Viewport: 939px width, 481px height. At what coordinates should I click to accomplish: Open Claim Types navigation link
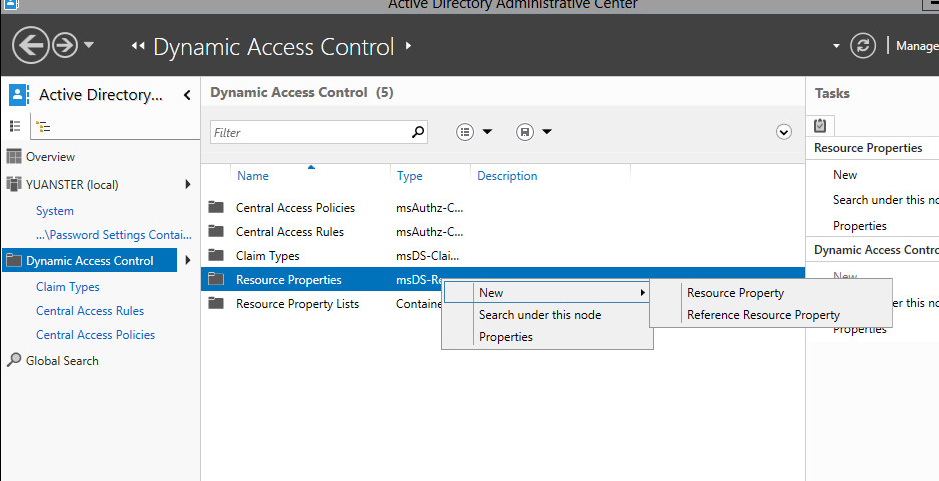[x=68, y=287]
